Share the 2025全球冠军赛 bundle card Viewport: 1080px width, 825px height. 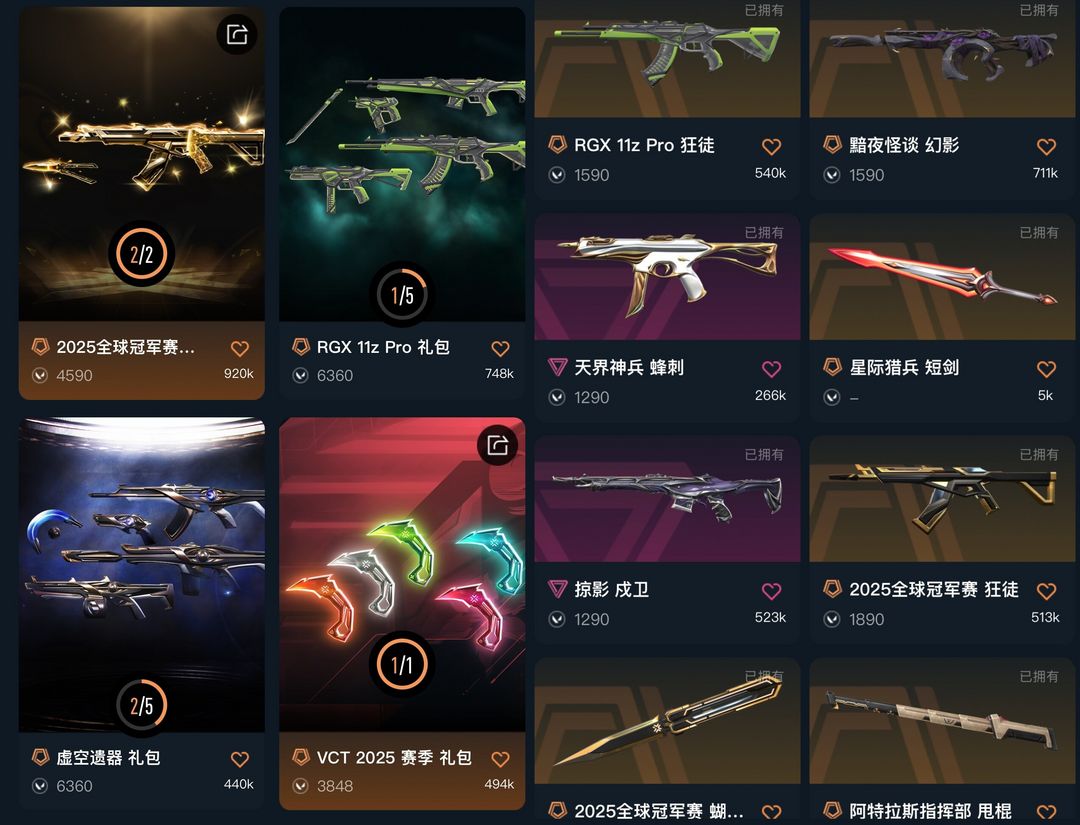point(237,34)
